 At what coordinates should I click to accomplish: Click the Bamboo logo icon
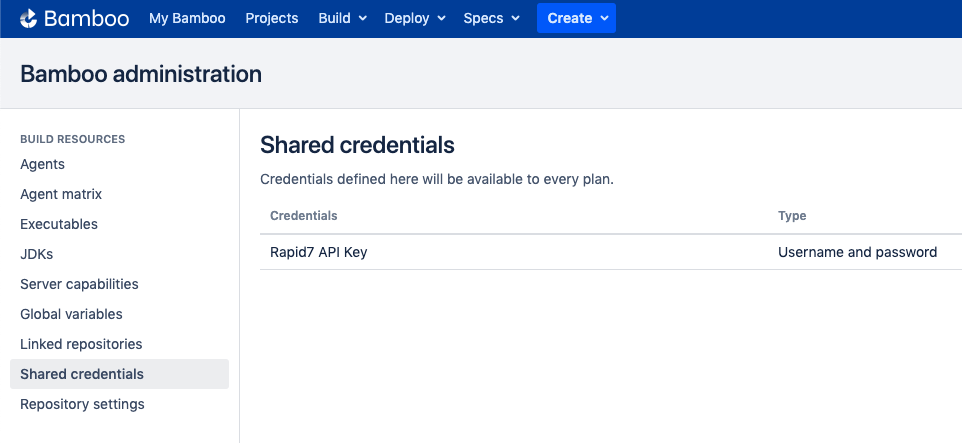29,18
